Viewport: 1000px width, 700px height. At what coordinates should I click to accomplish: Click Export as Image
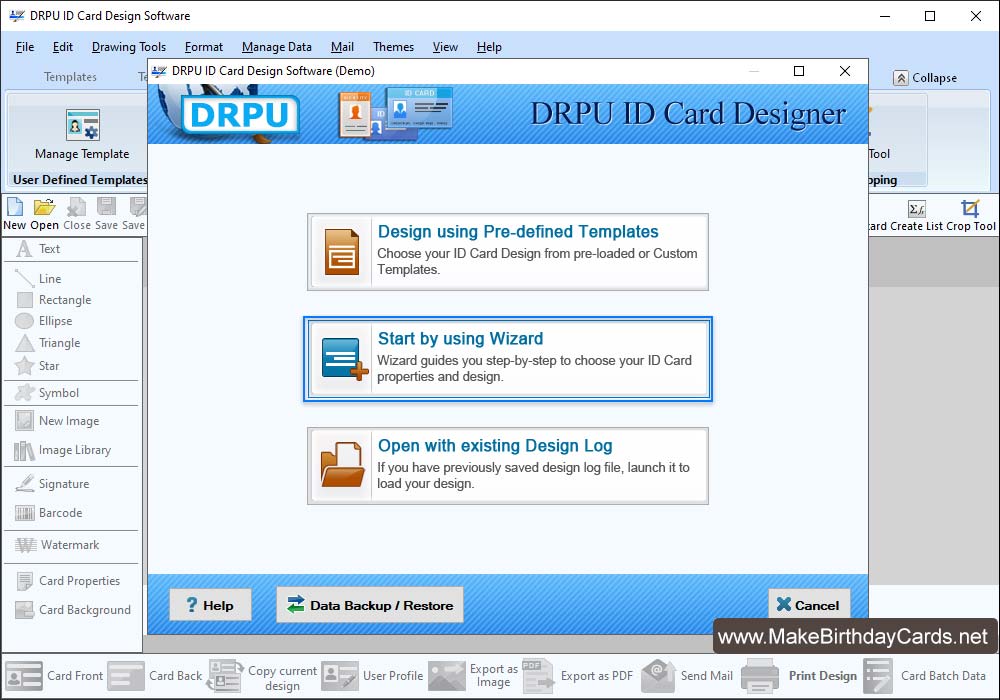click(x=473, y=676)
